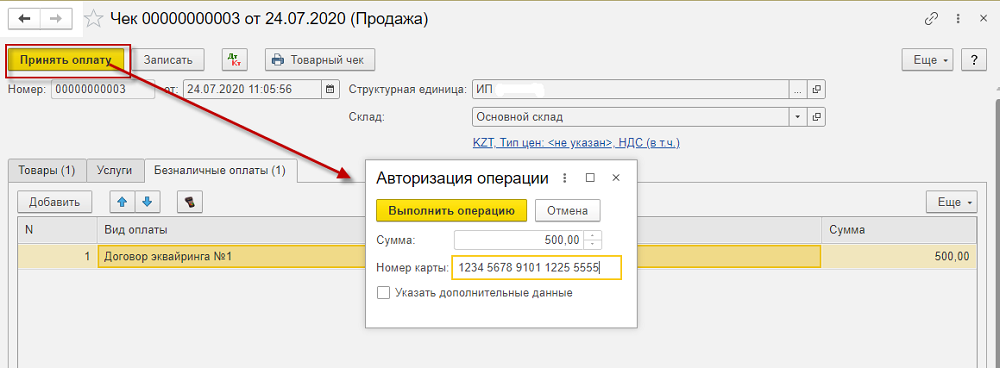Open the main Еще menu at top right
Viewport: 1000px width, 368px height.
[x=928, y=60]
